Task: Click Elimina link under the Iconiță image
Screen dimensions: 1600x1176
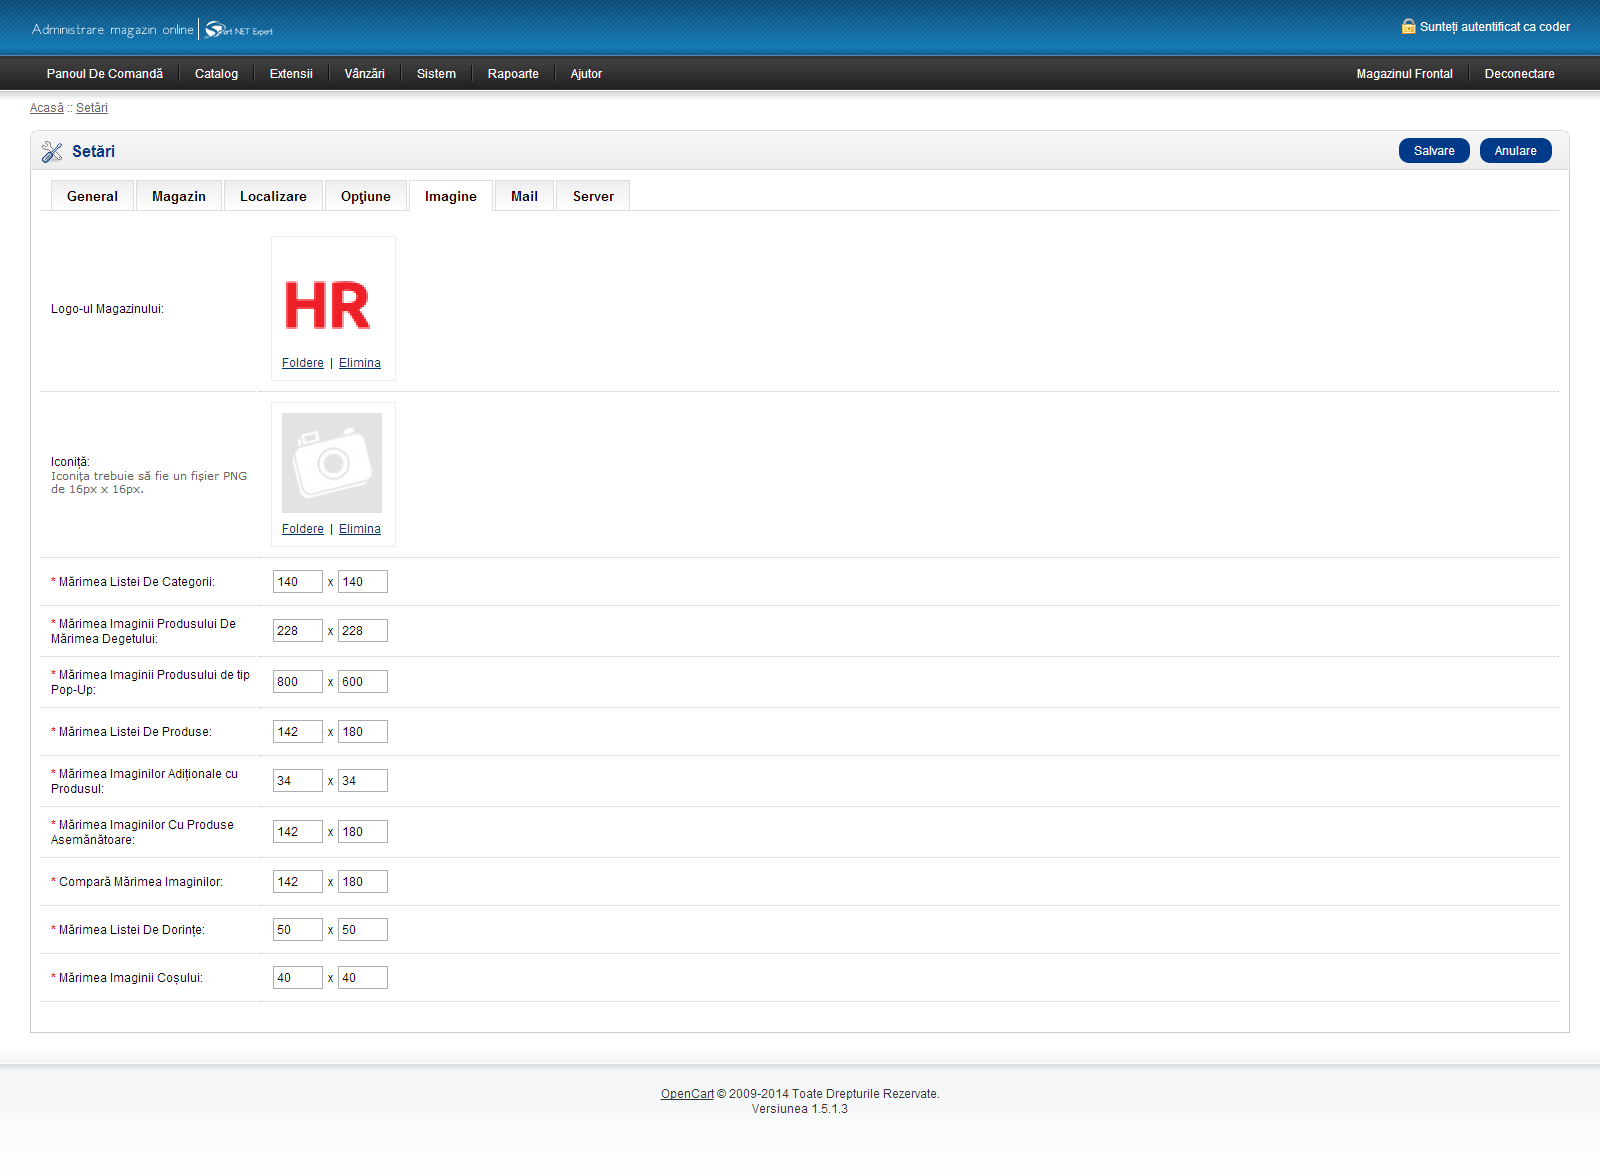Action: point(360,529)
